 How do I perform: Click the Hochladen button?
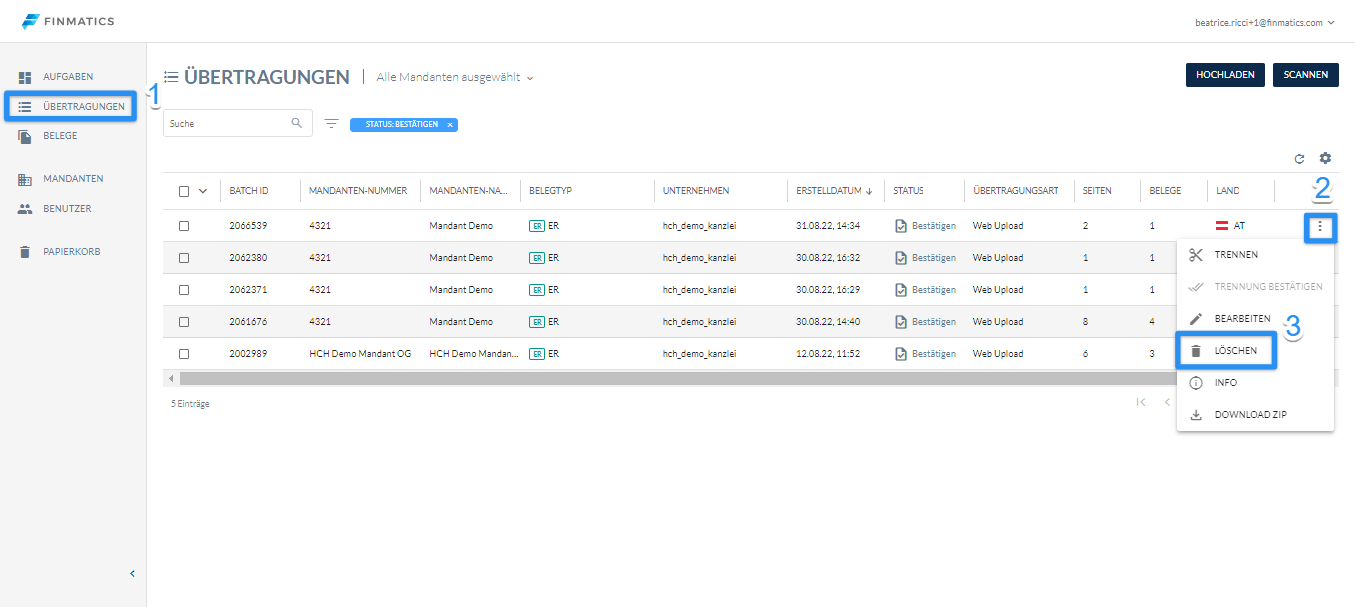pyautogui.click(x=1225, y=75)
